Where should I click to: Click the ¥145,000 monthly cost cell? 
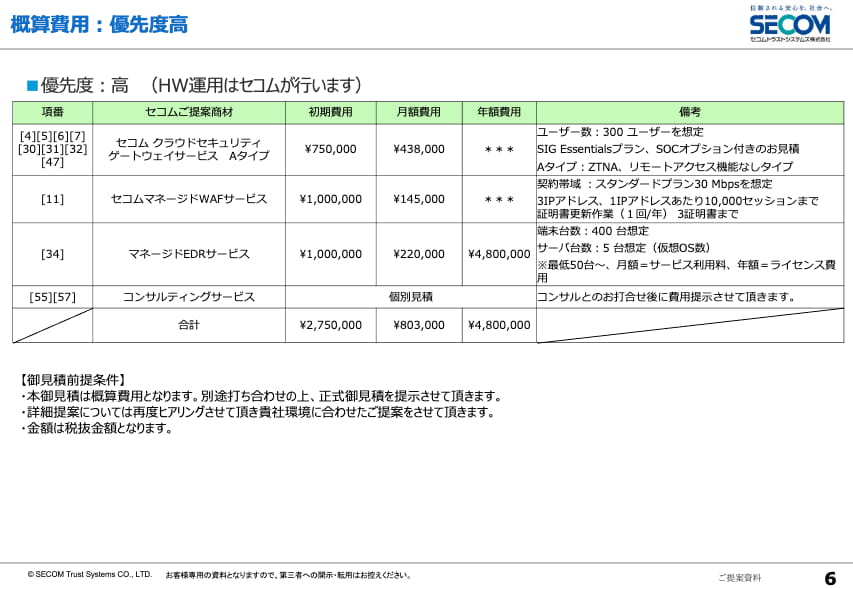419,199
